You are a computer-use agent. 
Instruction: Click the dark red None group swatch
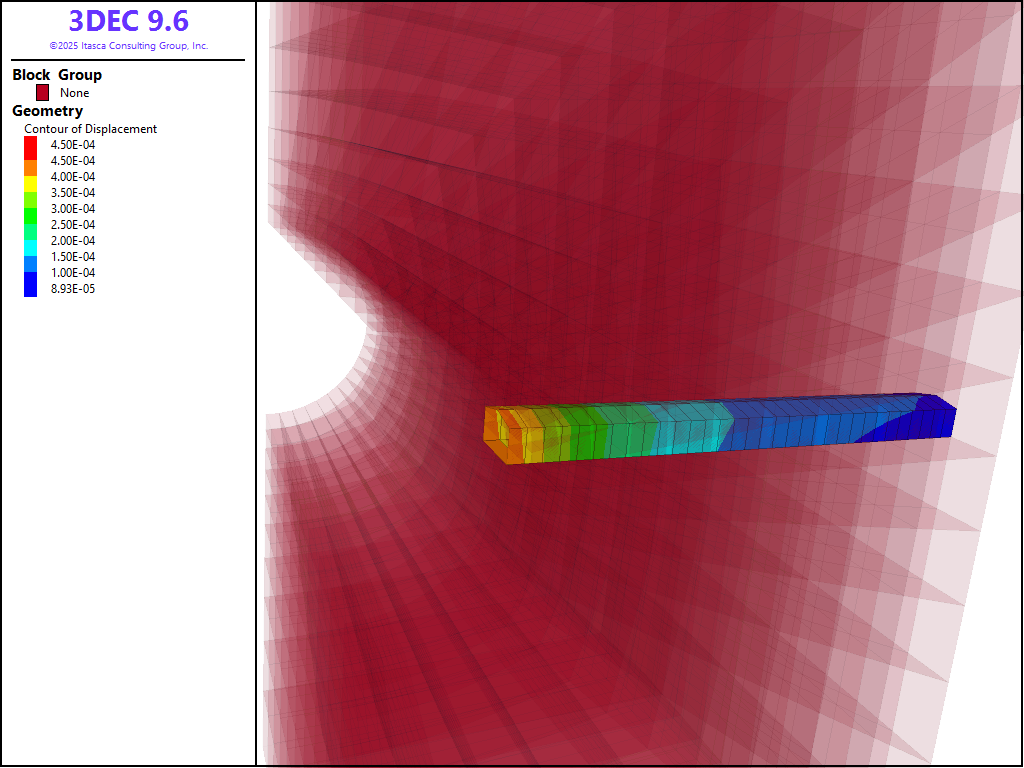[43, 92]
